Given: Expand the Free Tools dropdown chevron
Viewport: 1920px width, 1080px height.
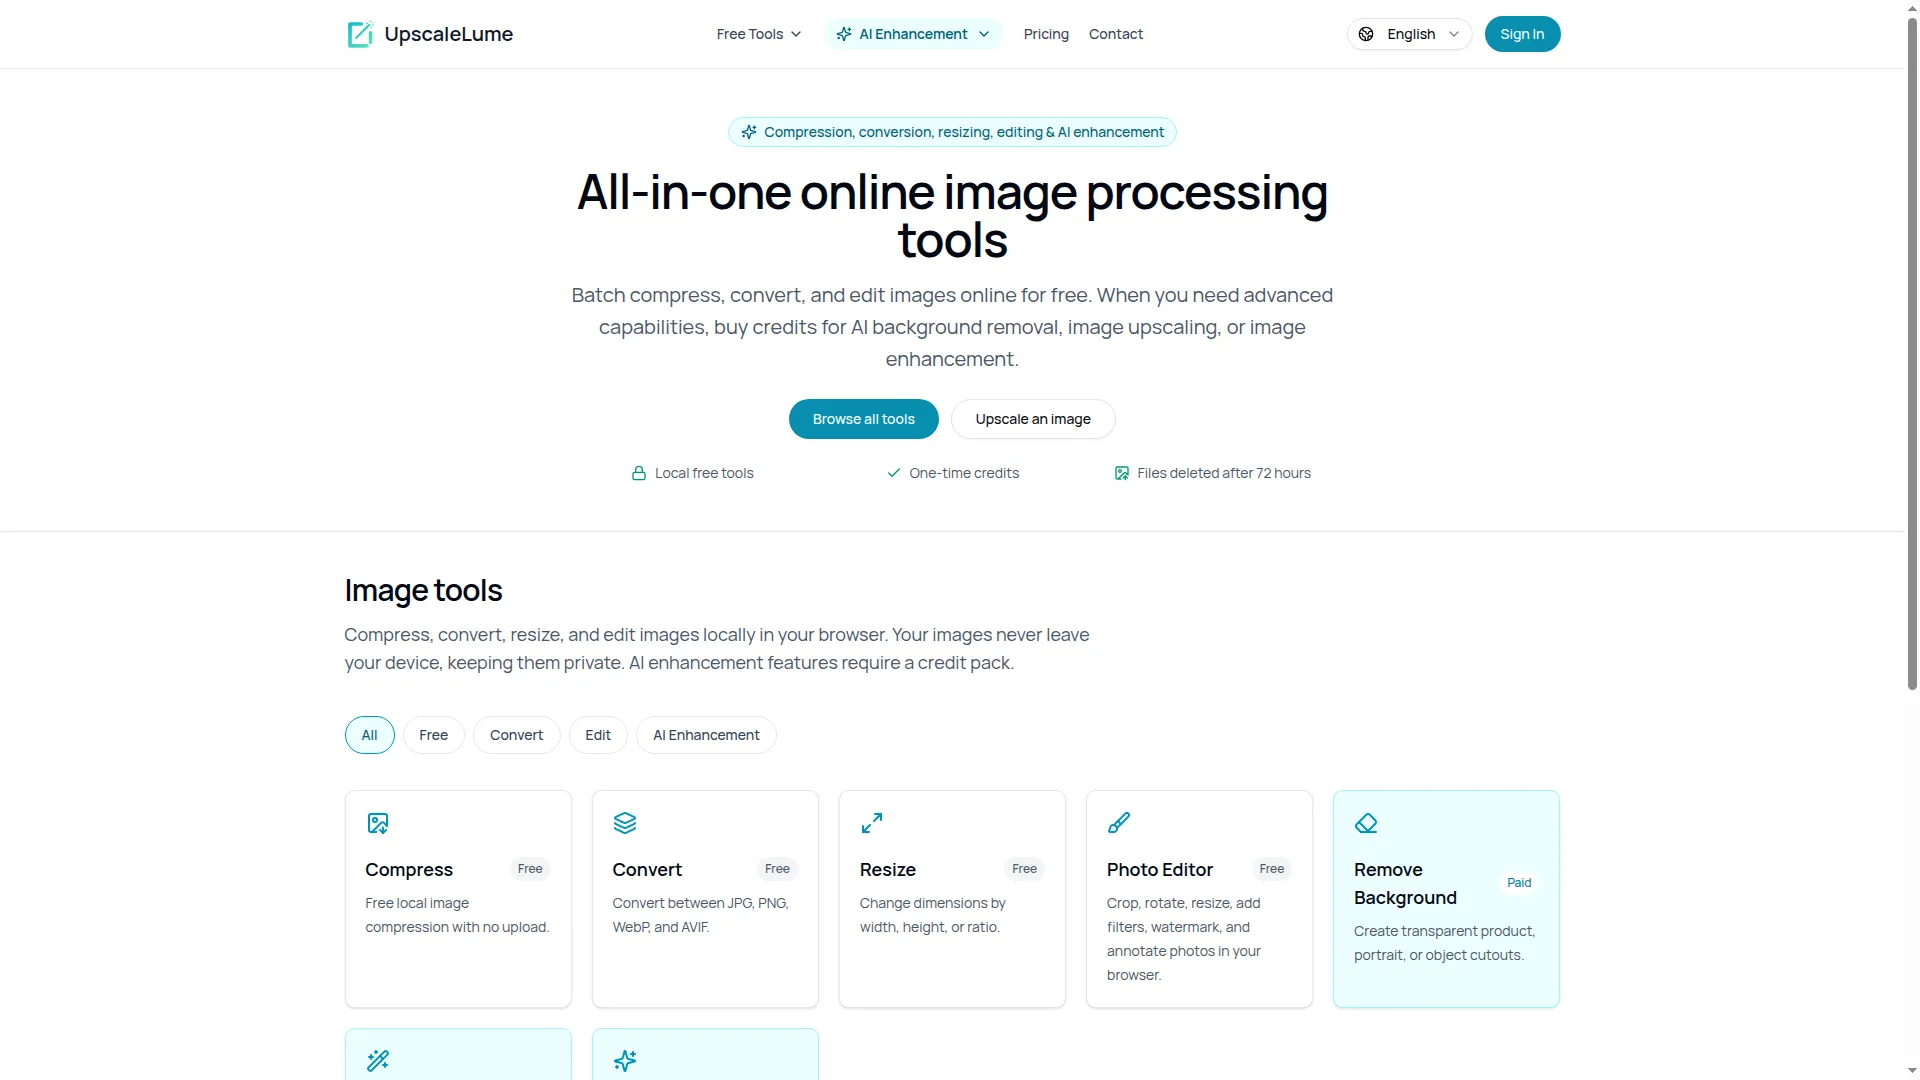Looking at the screenshot, I should 796,34.
